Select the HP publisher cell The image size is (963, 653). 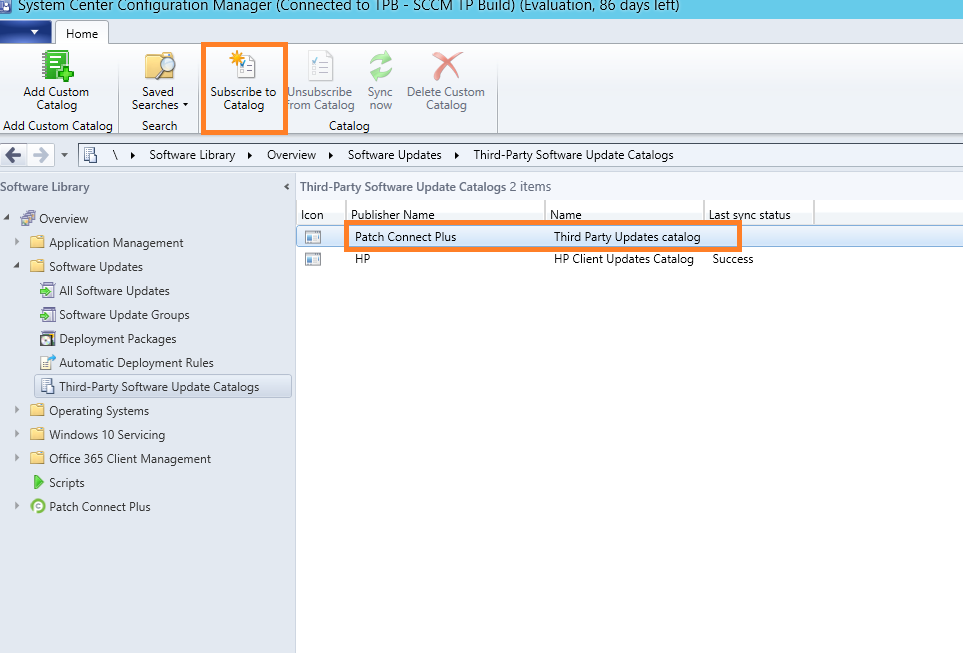(362, 259)
